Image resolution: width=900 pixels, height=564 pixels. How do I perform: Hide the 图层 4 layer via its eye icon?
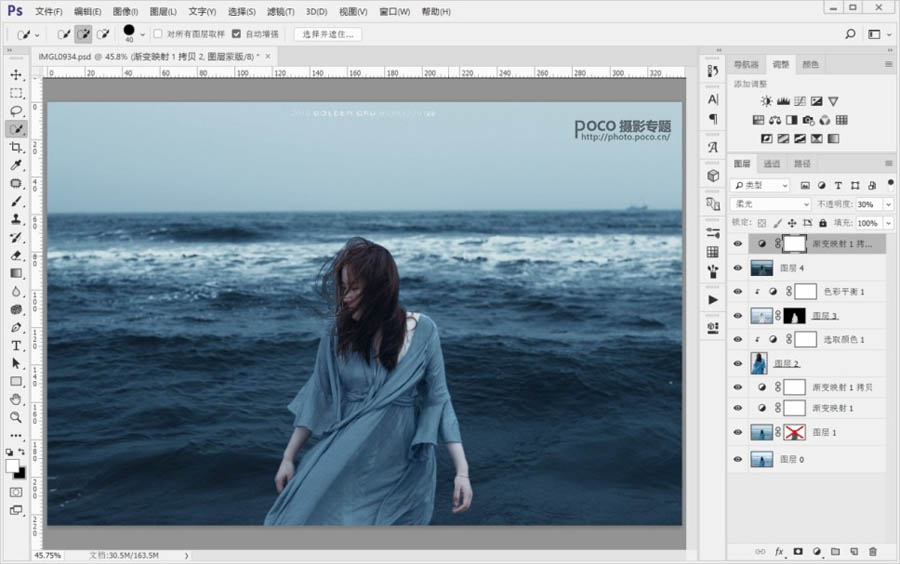tap(738, 268)
